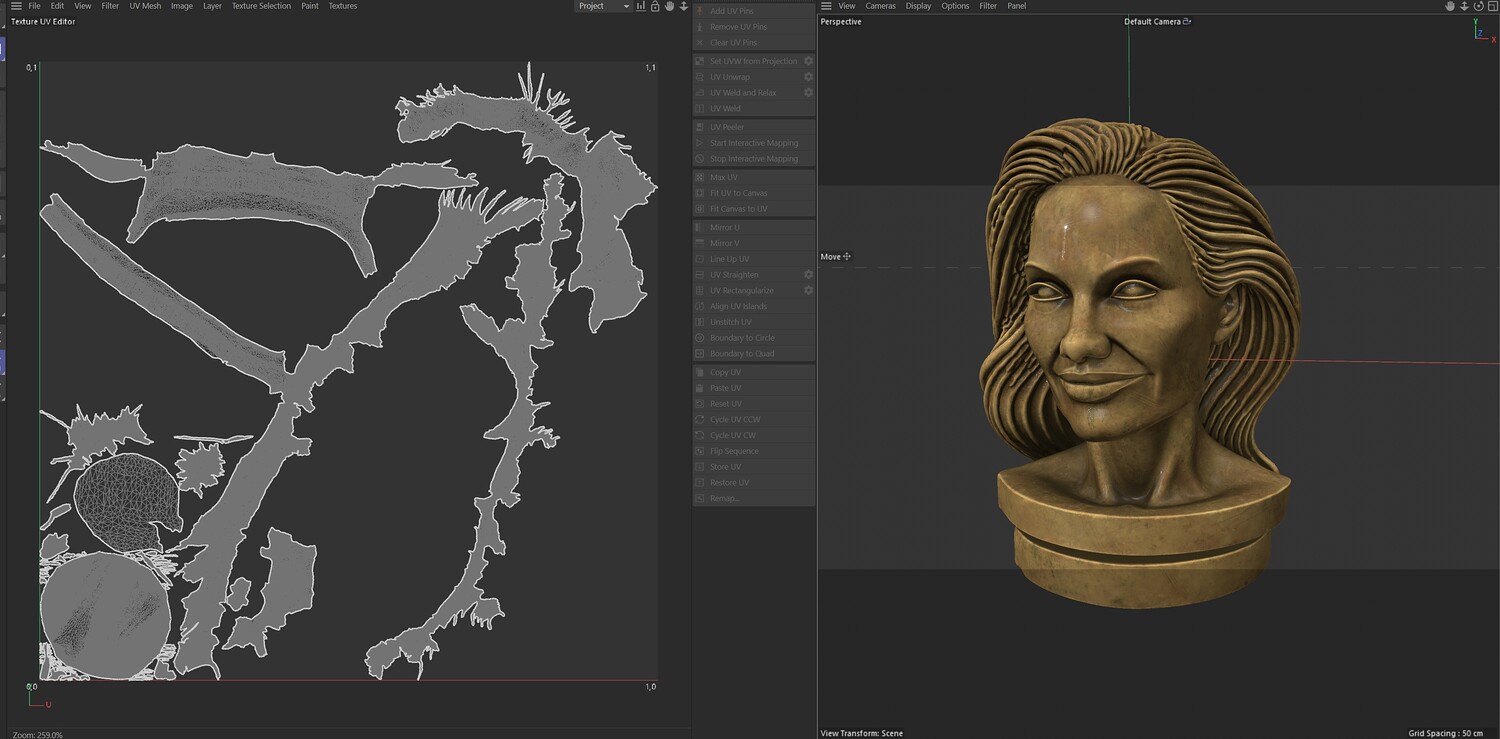Click the orbit rotate icon in the 3D viewport header

(x=1478, y=6)
